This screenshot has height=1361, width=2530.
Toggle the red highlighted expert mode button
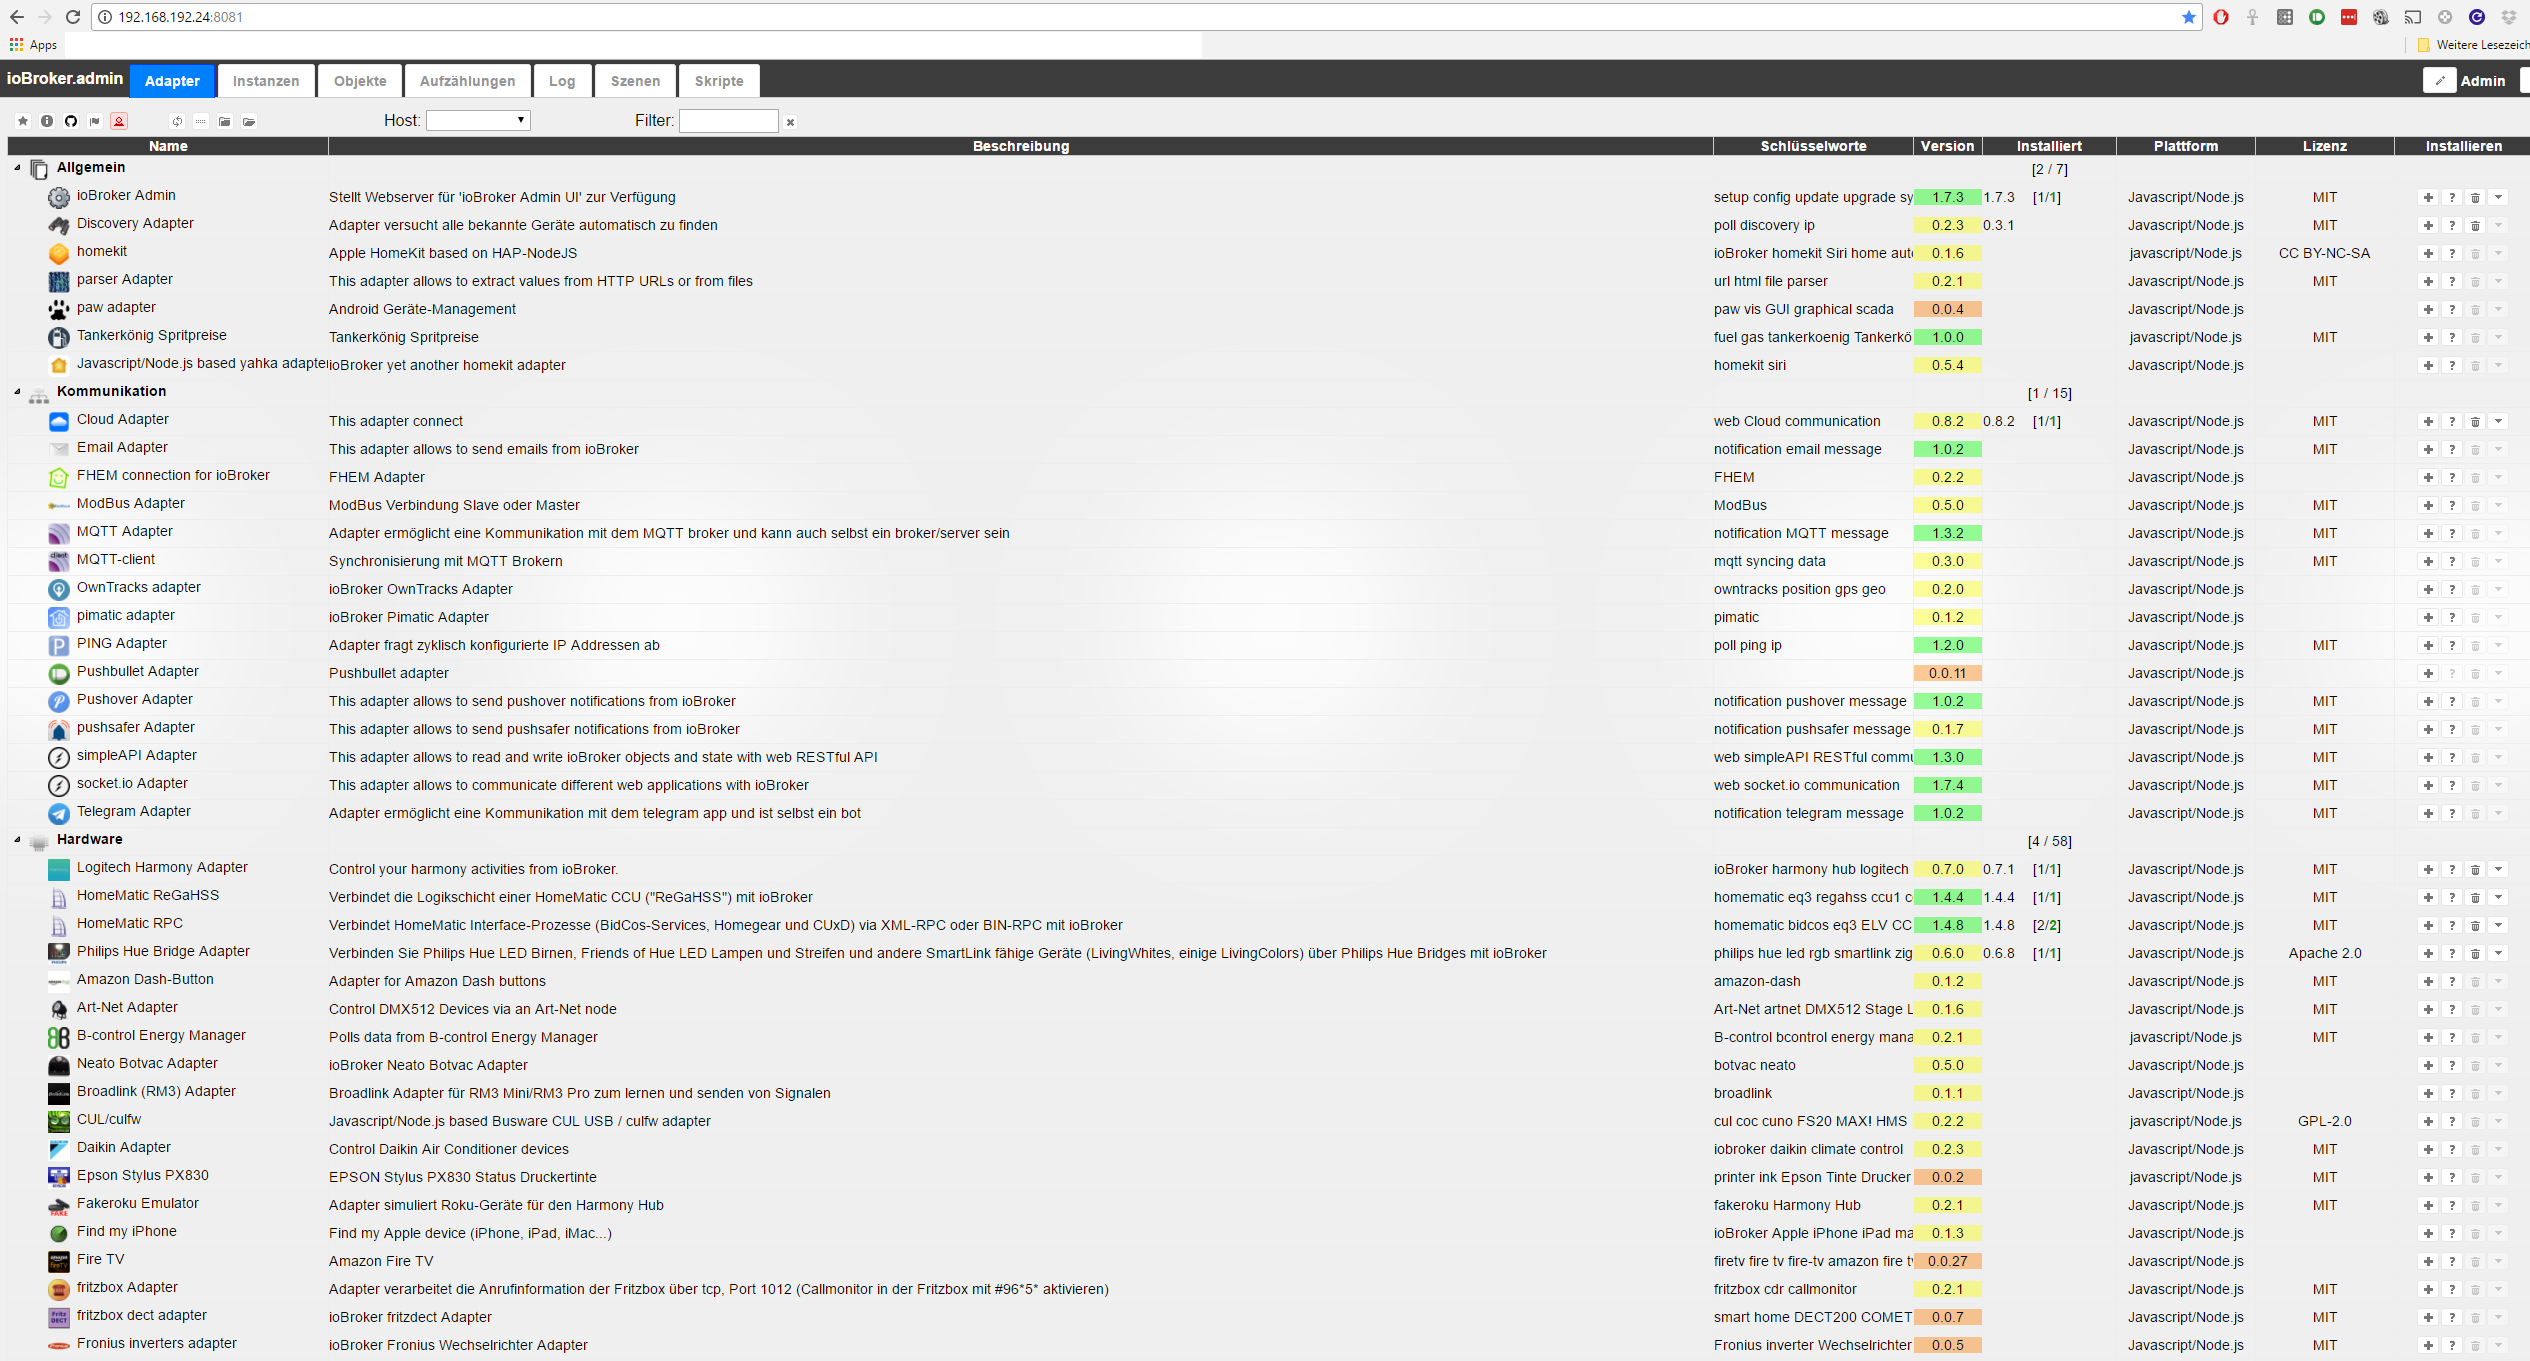click(119, 121)
